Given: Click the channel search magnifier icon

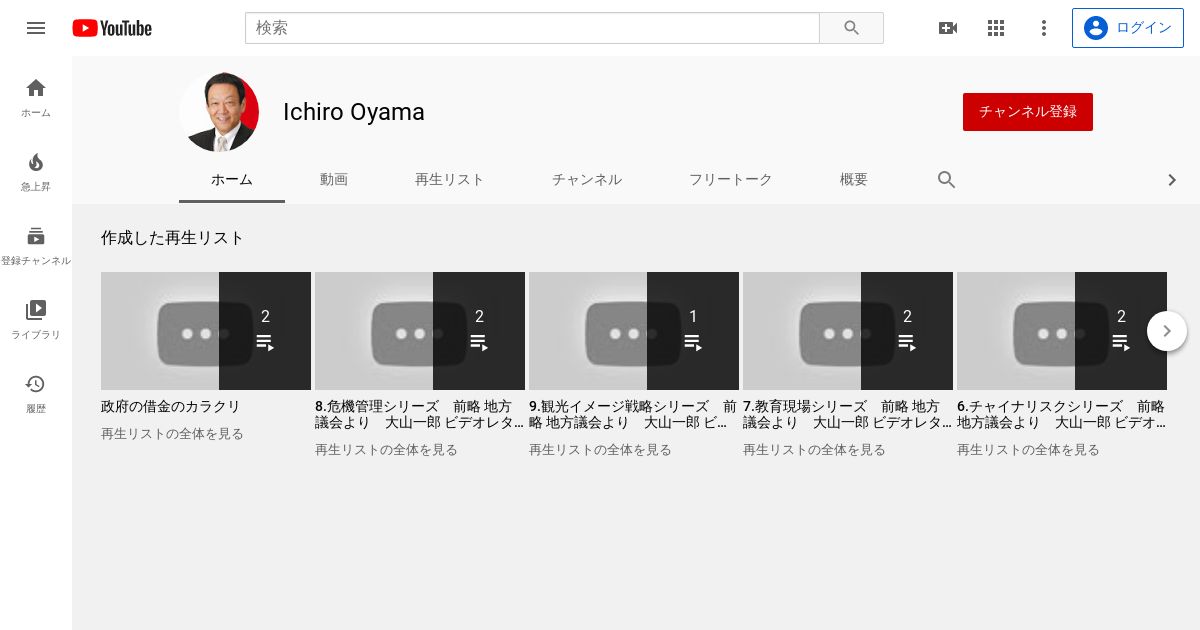Looking at the screenshot, I should coord(946,180).
